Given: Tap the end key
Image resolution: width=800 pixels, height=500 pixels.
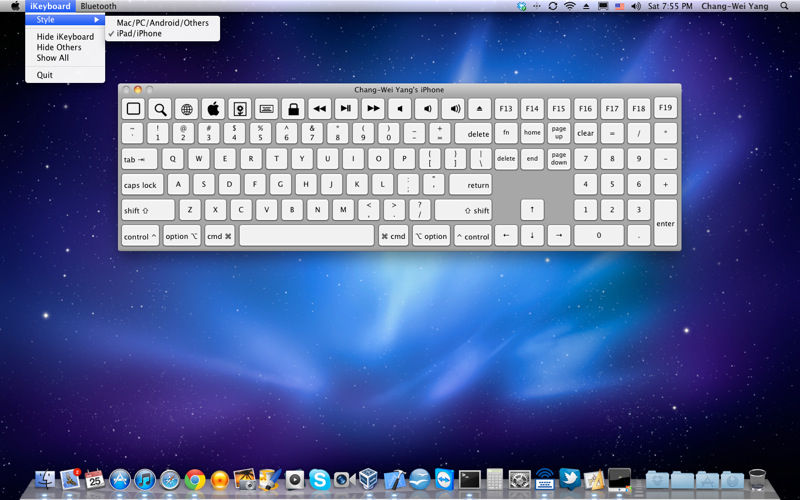Looking at the screenshot, I should [x=532, y=159].
